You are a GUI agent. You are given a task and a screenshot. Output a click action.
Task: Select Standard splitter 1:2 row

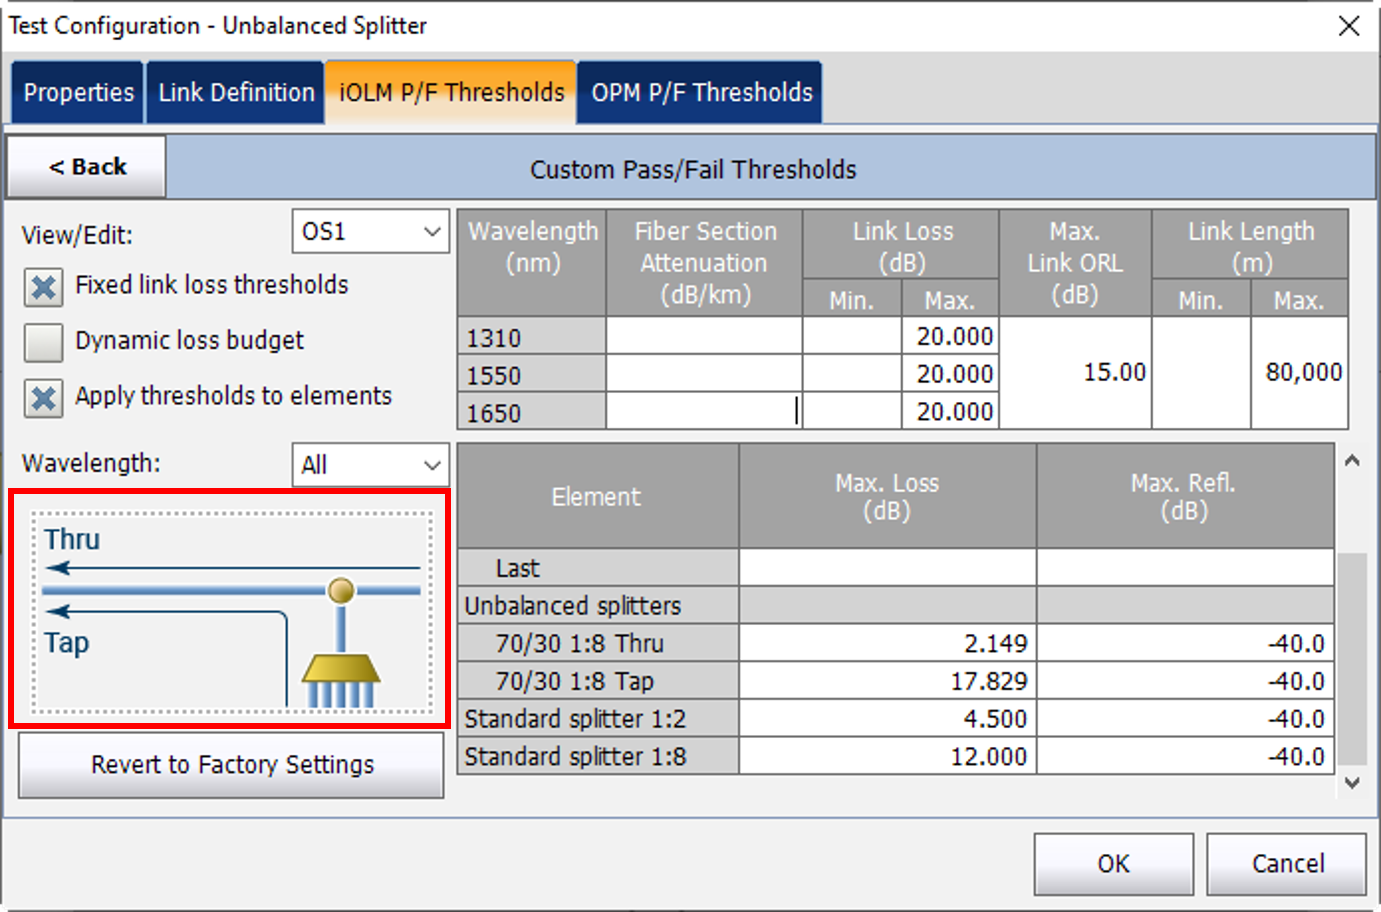pos(598,719)
